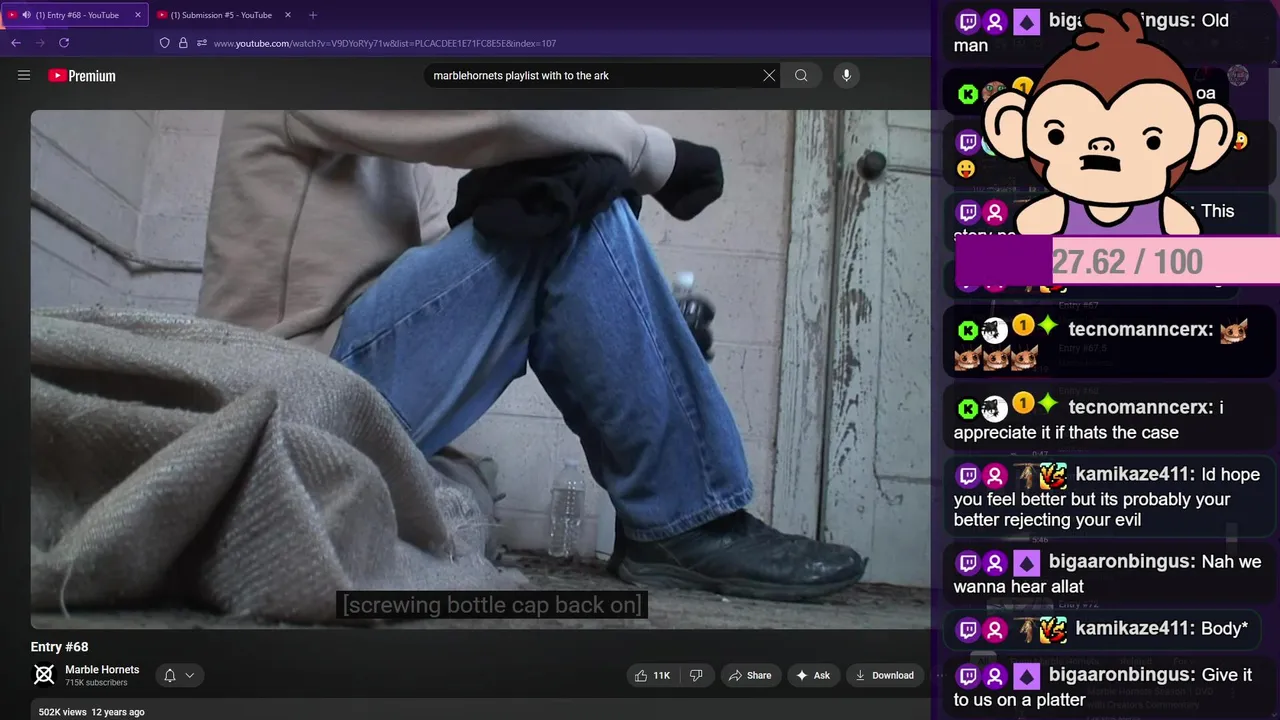
Task: Click the 27.62 / 100 progress bar
Action: click(x=1117, y=262)
